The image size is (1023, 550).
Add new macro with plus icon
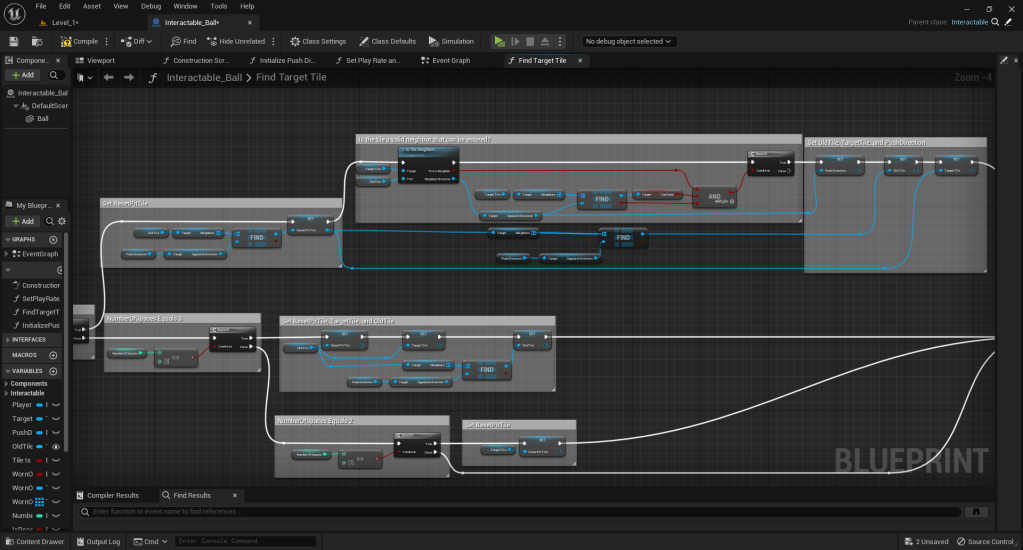53,355
